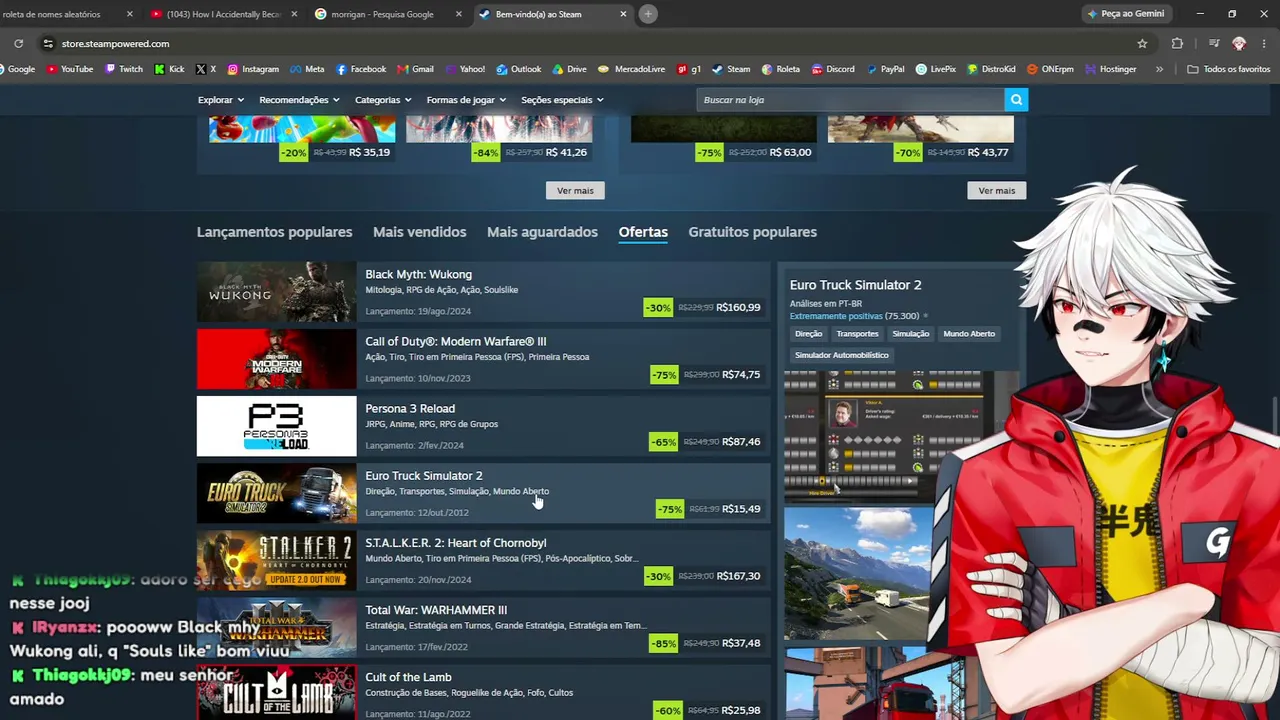
Task: Open a new browser tab
Action: (x=648, y=14)
